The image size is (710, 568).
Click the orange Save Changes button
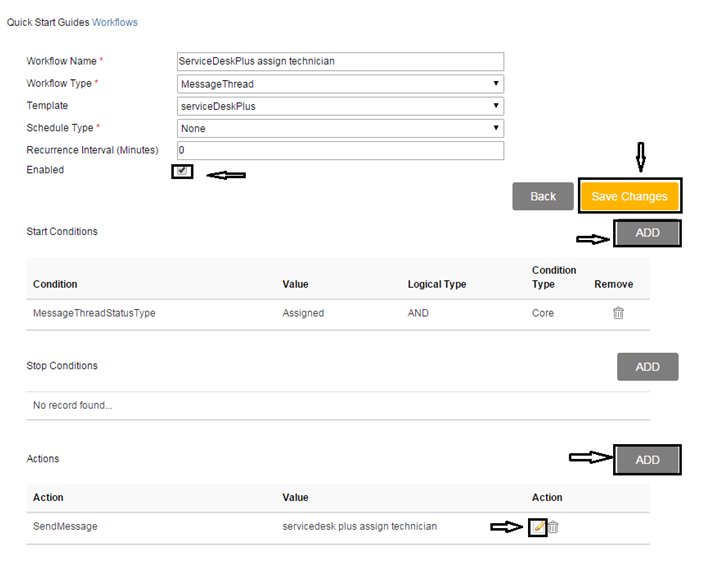(629, 196)
